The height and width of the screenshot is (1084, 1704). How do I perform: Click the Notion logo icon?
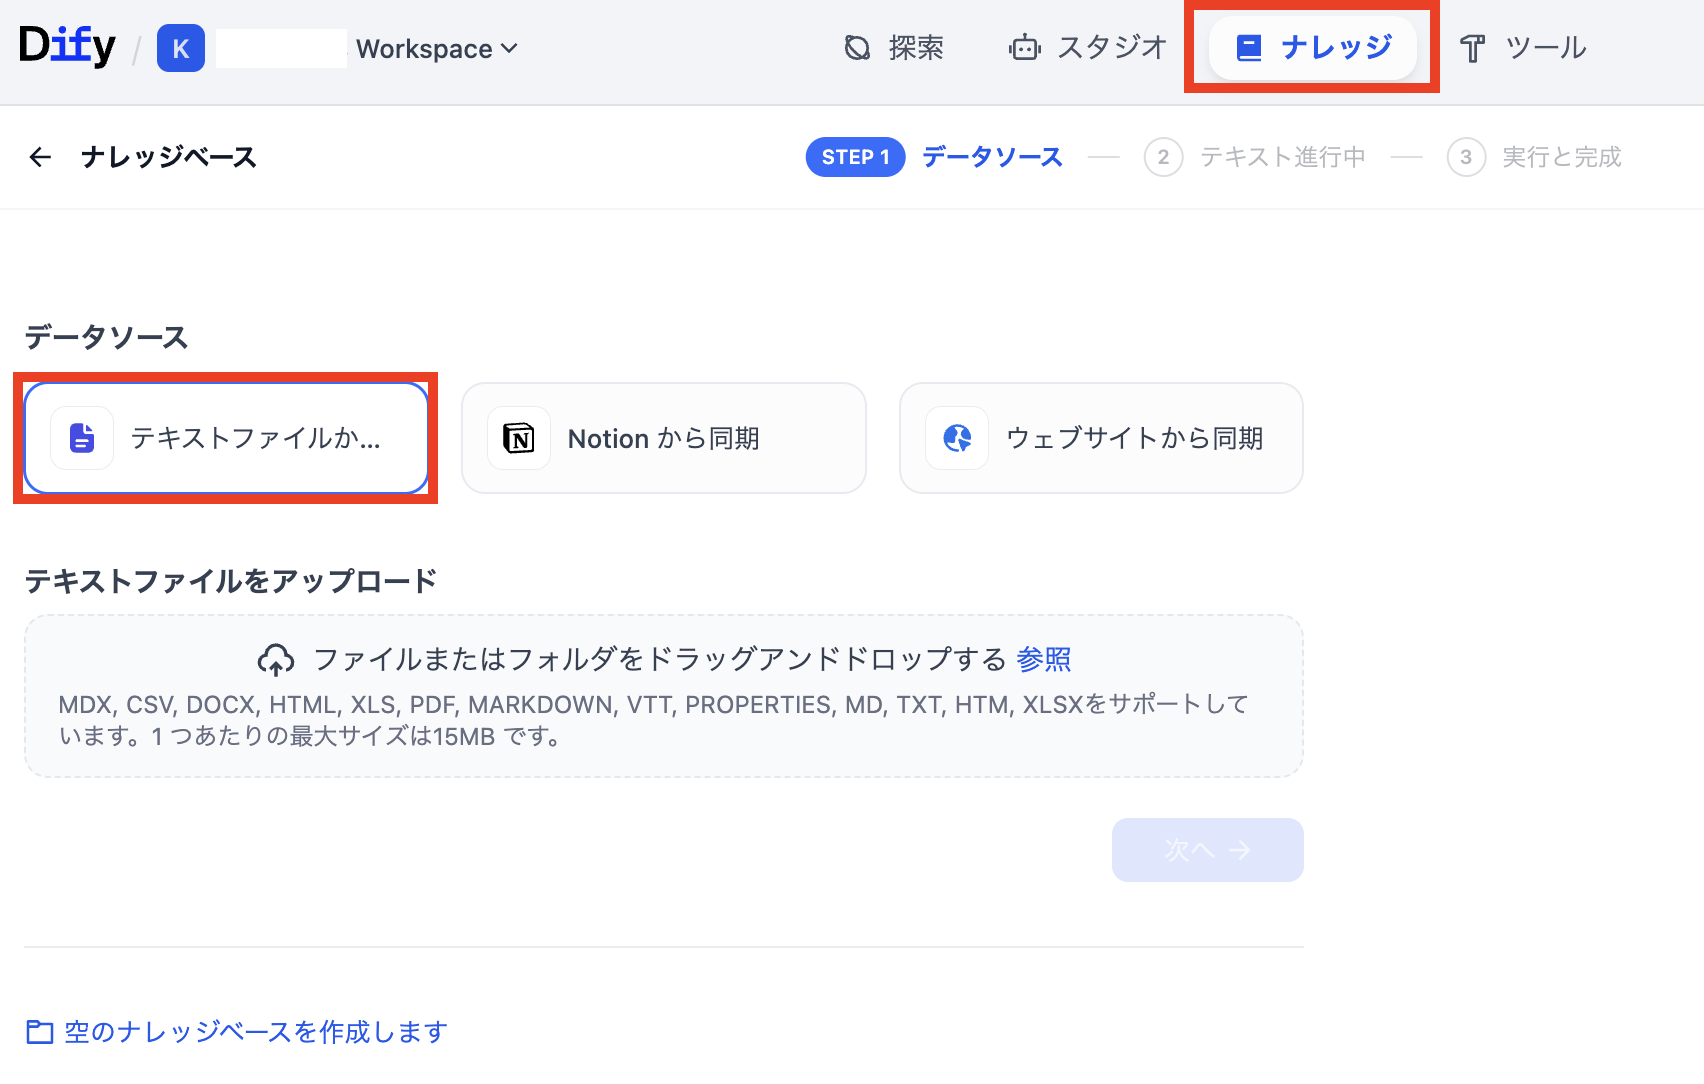point(519,438)
